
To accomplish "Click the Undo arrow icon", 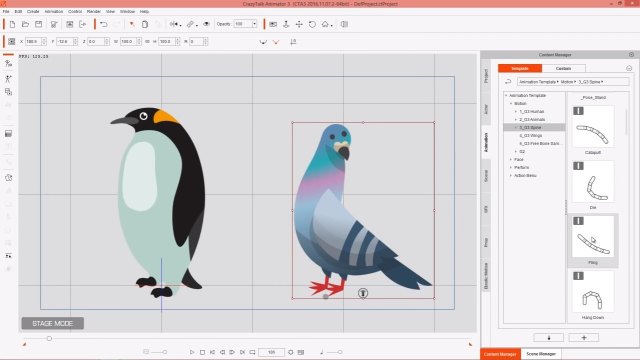I will click(104, 24).
